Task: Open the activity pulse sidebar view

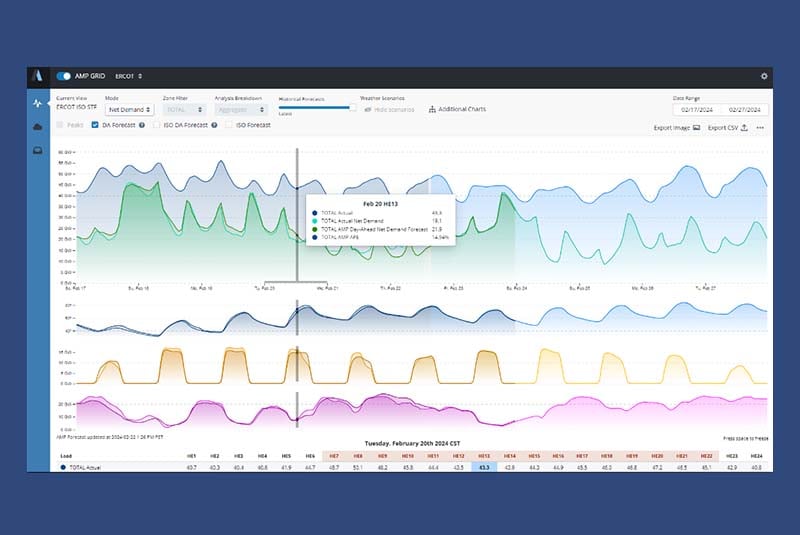Action: pos(38,103)
